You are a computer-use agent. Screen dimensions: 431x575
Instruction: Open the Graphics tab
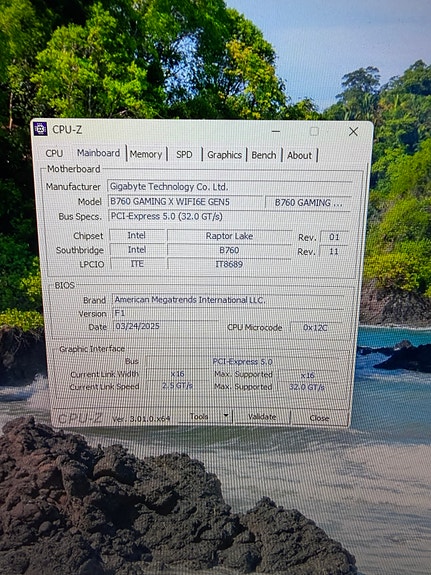pos(224,155)
